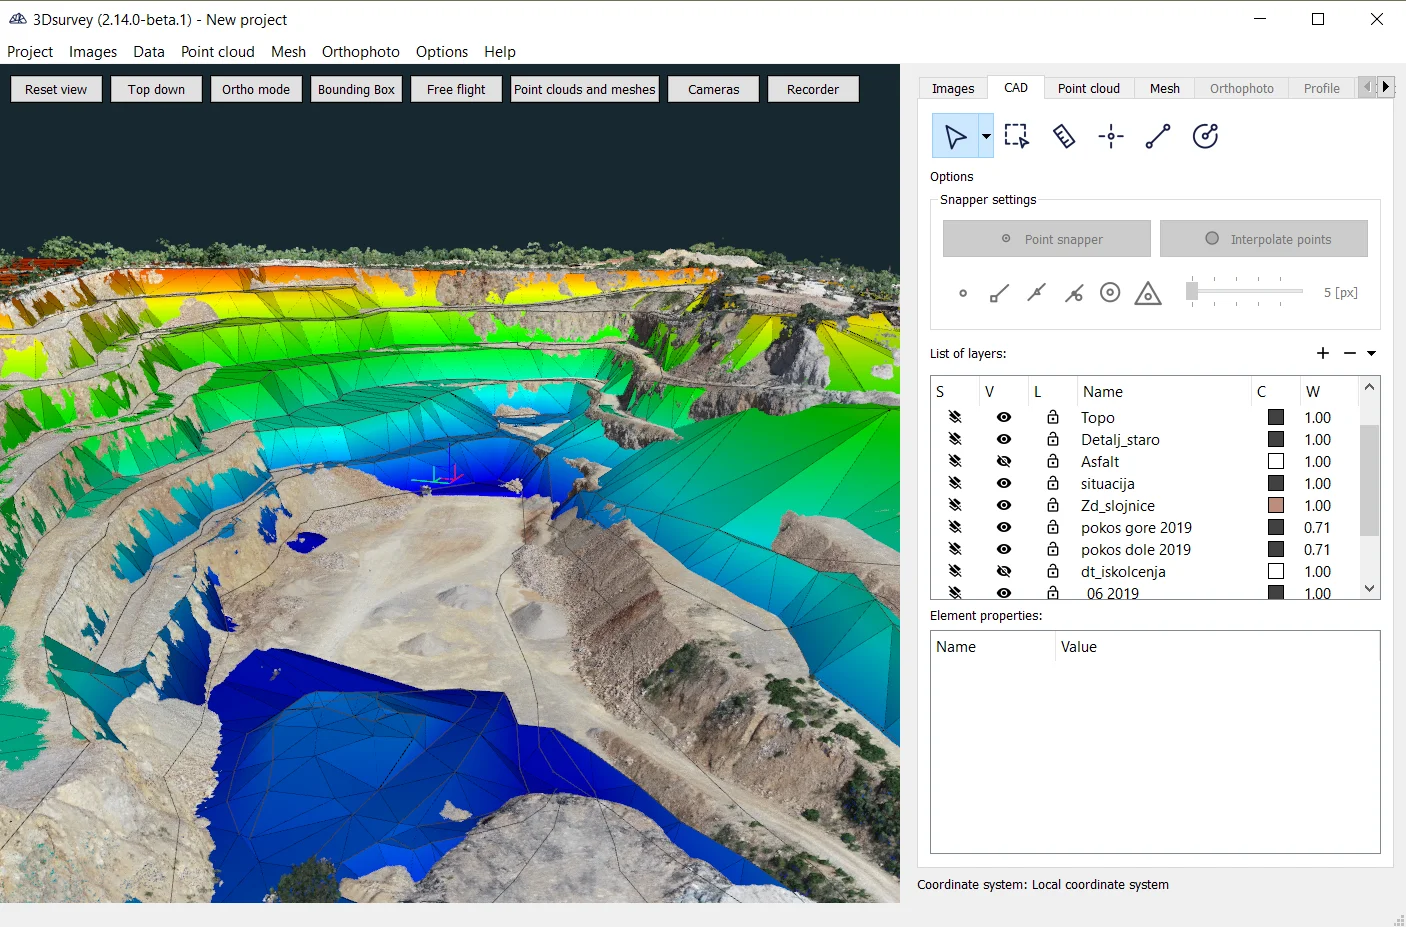Choose the point crosshair tool
Screen dimensions: 1406x927
click(x=1111, y=136)
